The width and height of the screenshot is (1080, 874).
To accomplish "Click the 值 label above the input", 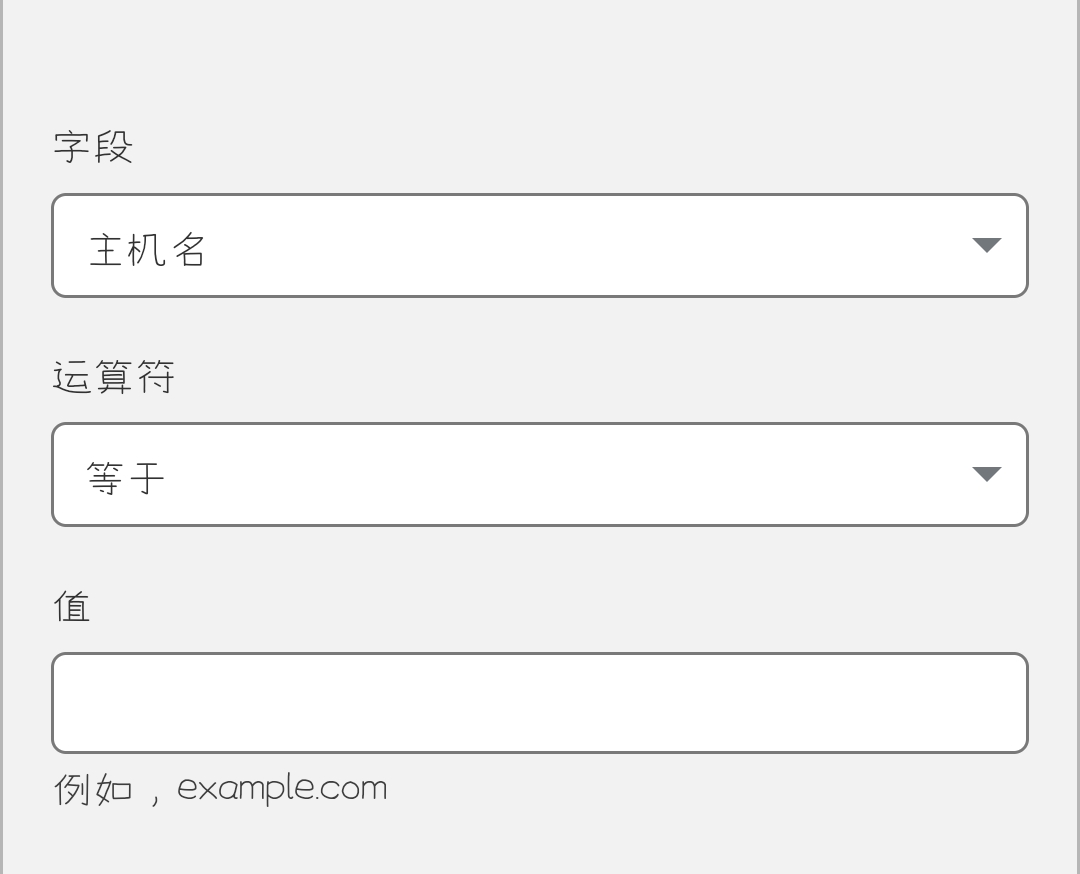I will click(x=72, y=607).
